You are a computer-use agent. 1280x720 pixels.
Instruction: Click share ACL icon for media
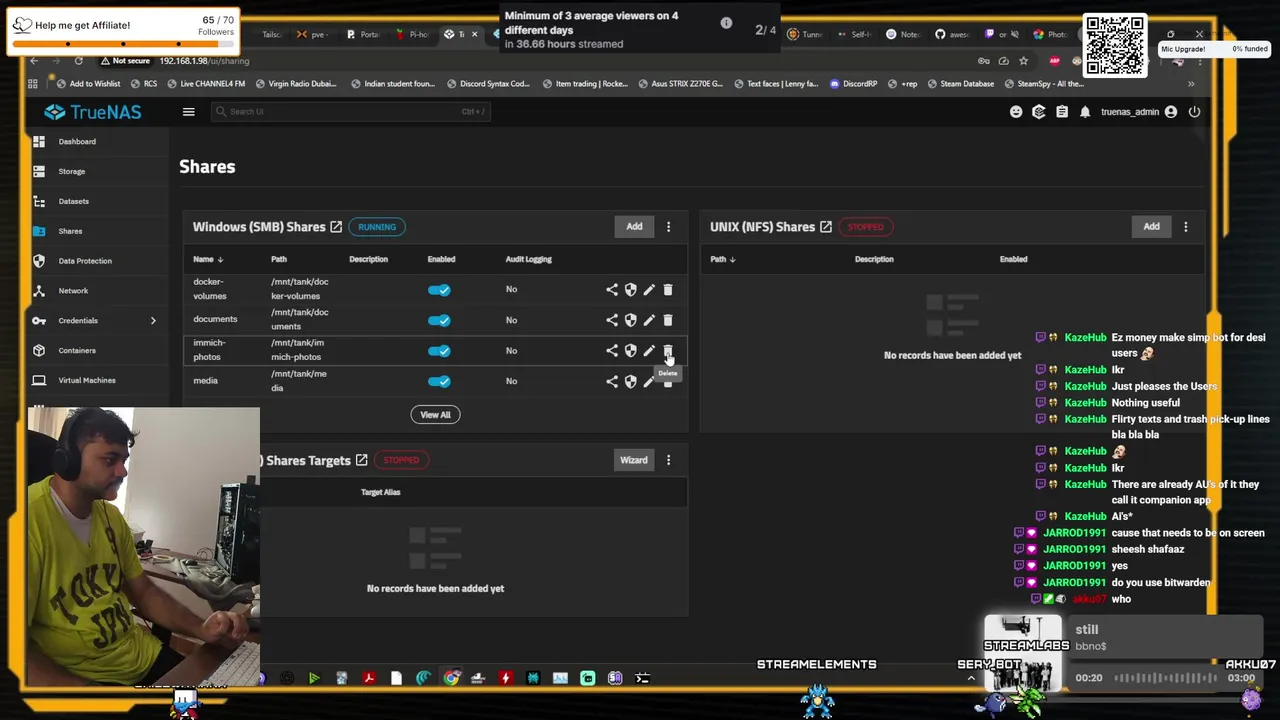point(612,381)
